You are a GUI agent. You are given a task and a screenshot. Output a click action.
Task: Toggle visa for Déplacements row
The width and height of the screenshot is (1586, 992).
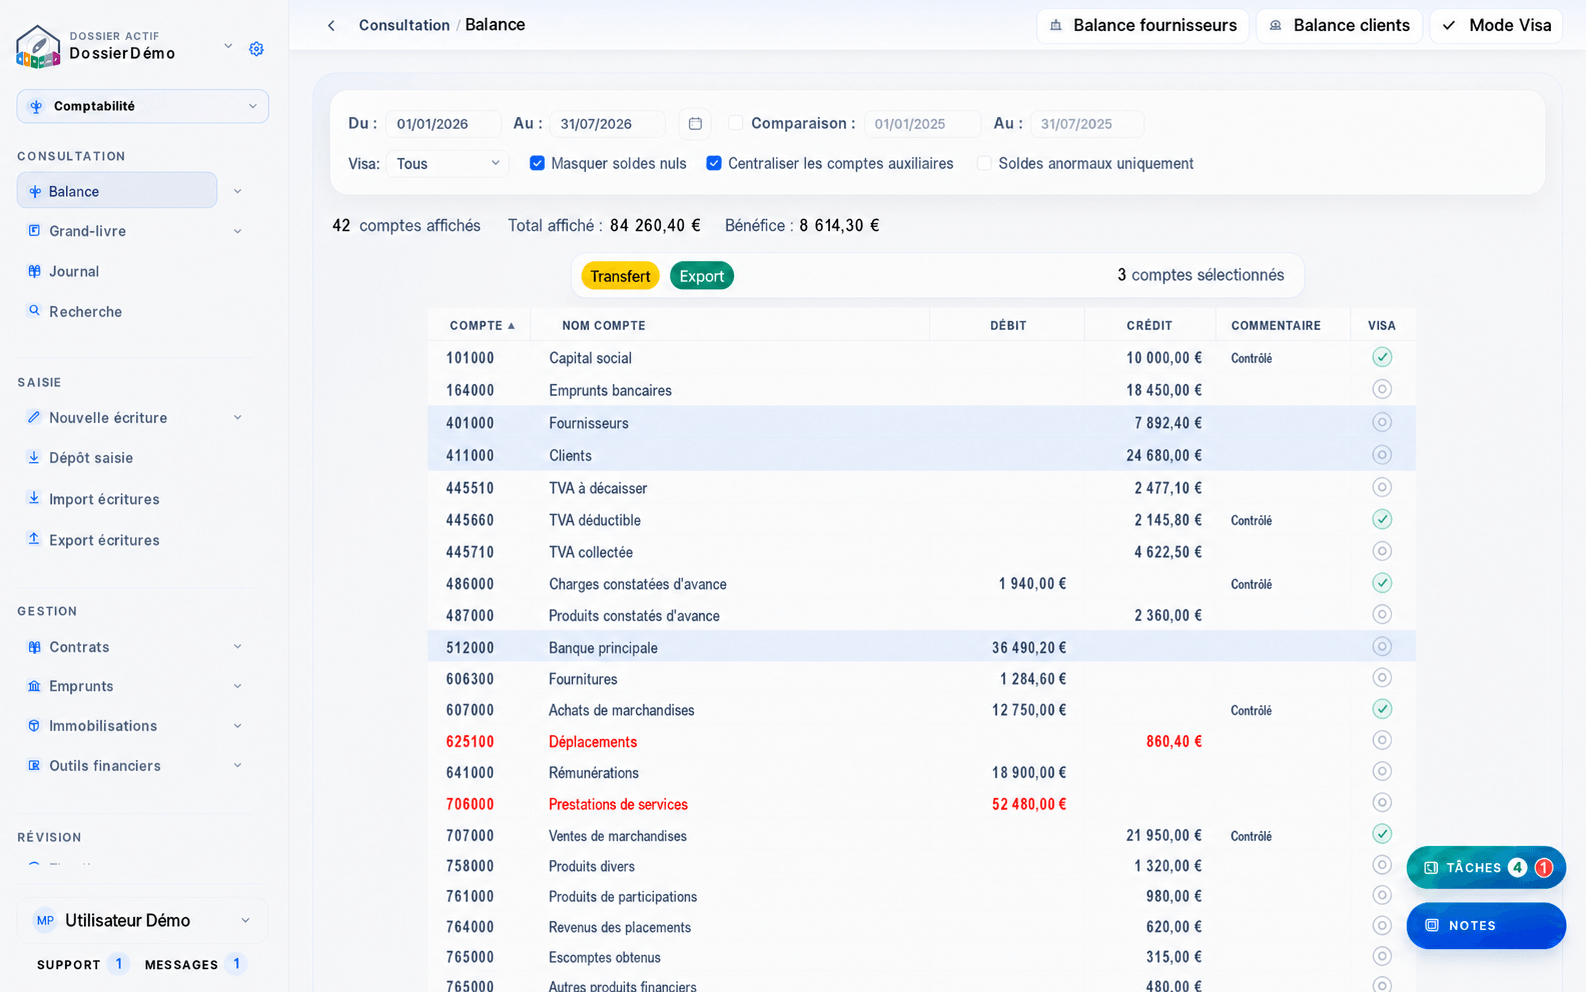(1382, 740)
